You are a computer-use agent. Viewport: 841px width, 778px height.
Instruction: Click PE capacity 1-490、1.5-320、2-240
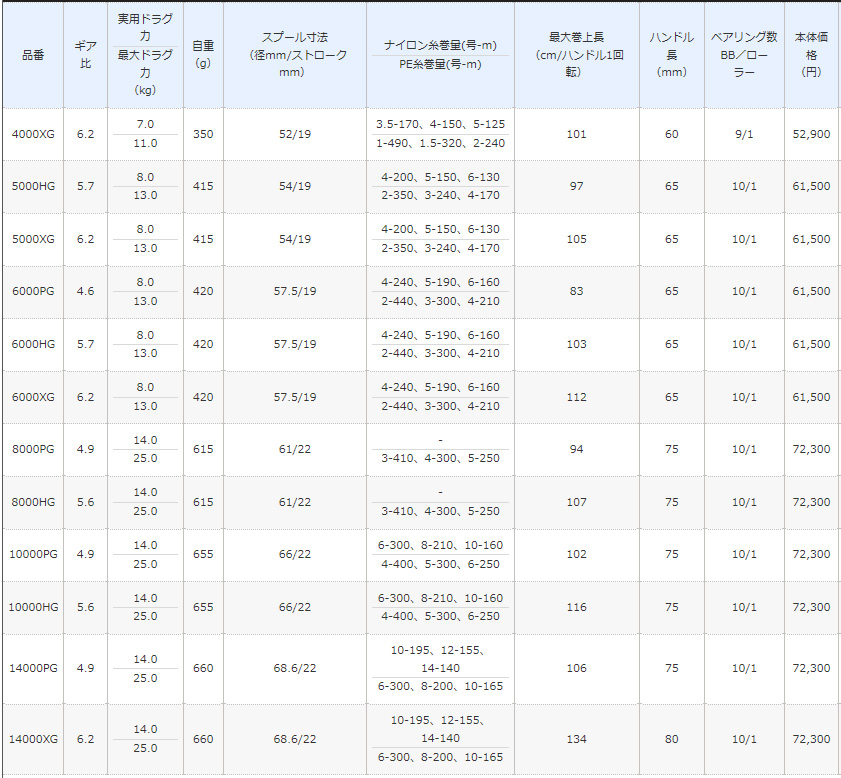pyautogui.click(x=440, y=144)
